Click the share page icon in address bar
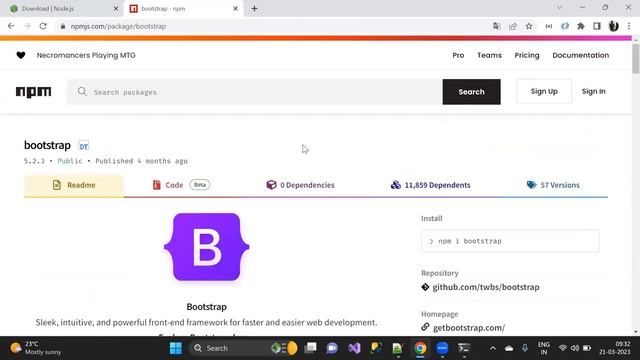 (513, 26)
